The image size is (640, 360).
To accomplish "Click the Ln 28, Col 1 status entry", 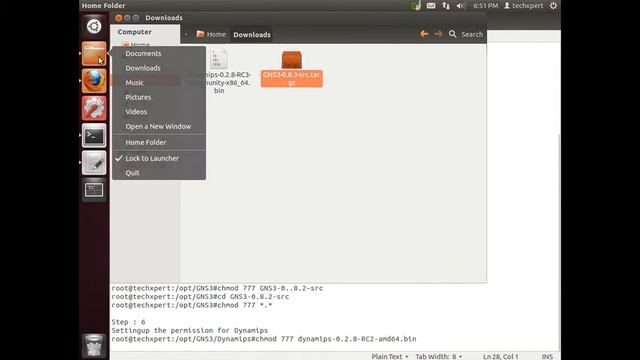I will click(501, 356).
